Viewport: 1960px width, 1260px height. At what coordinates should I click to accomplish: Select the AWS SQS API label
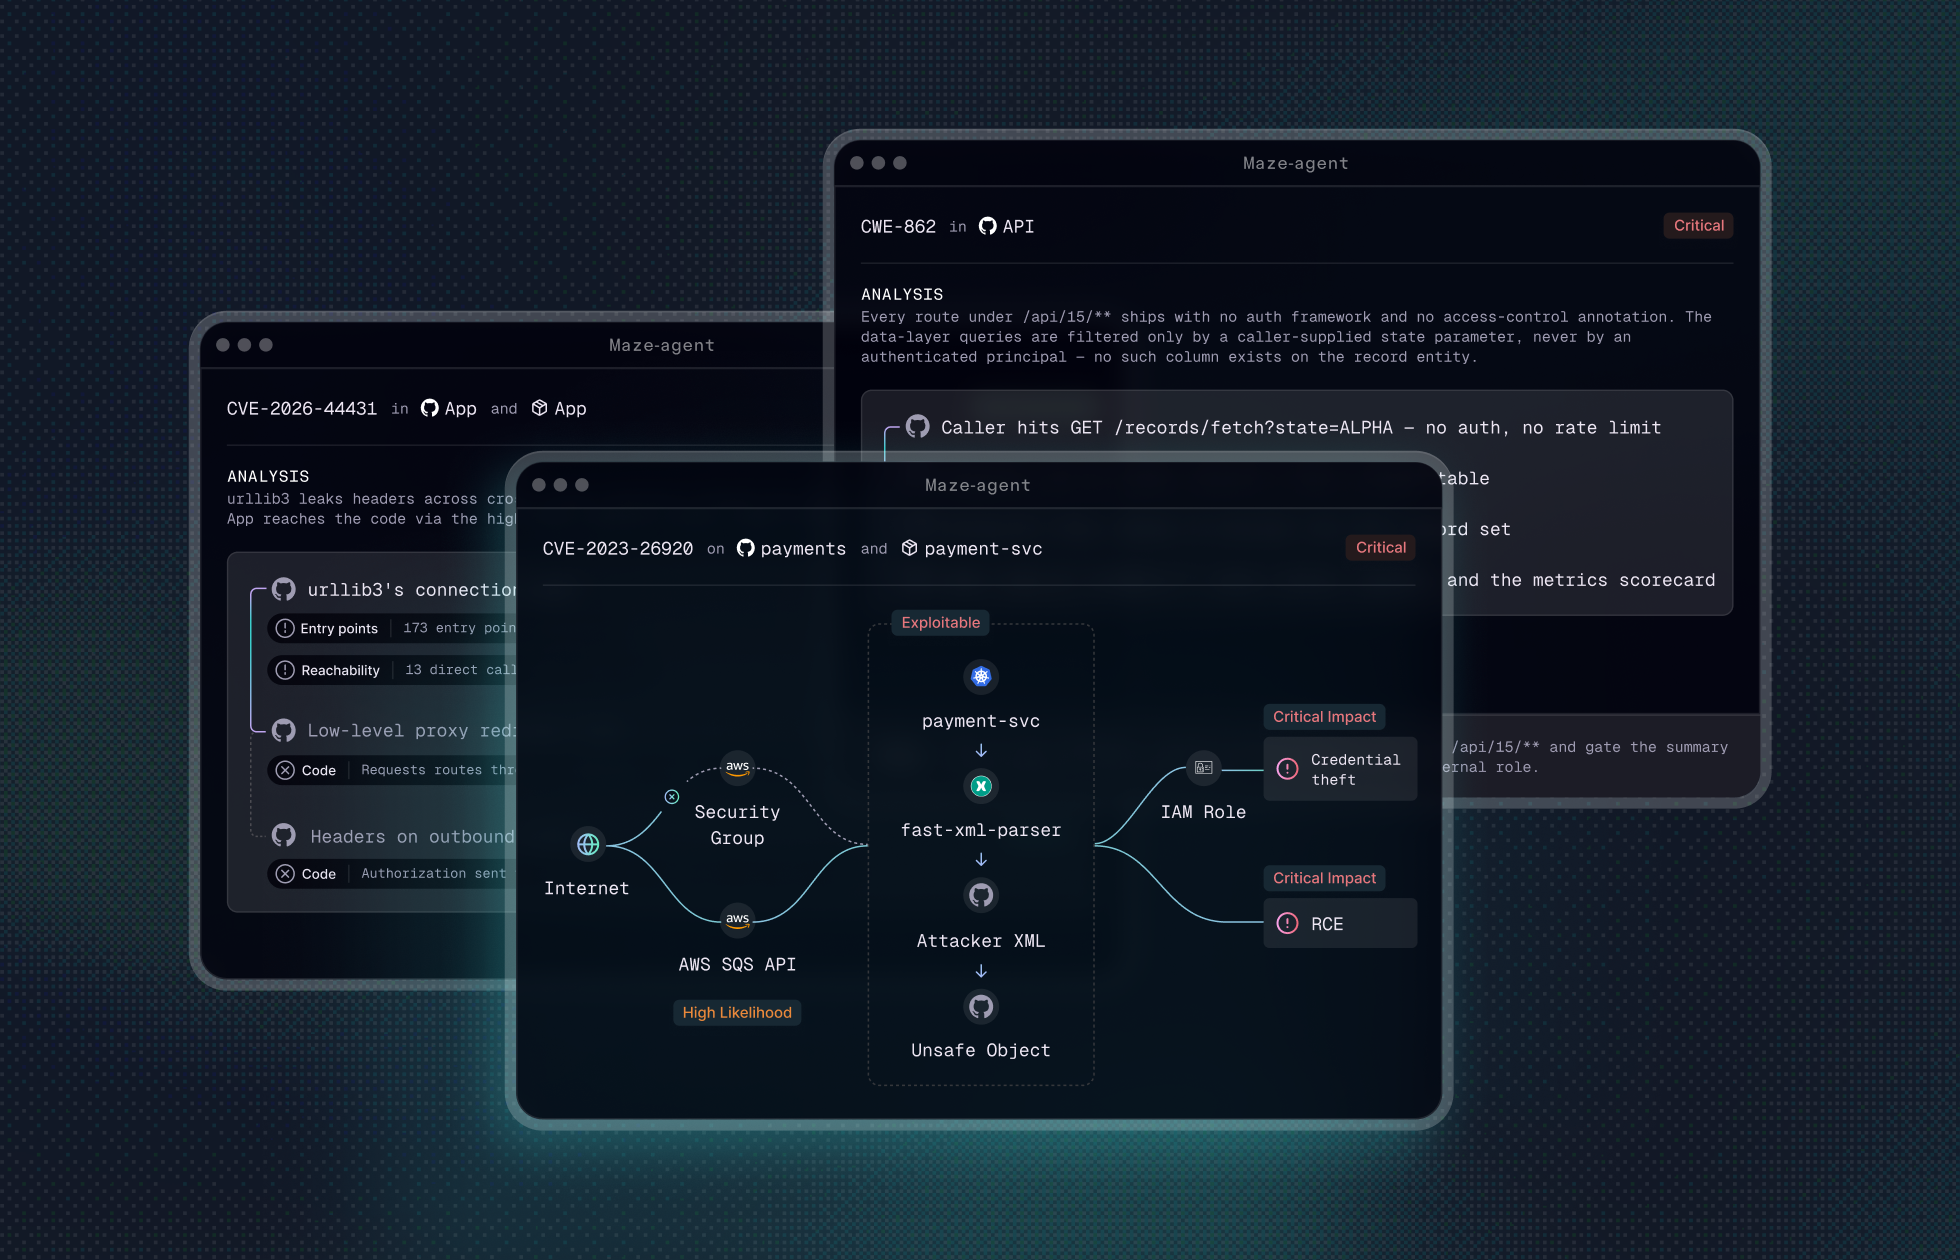737,964
